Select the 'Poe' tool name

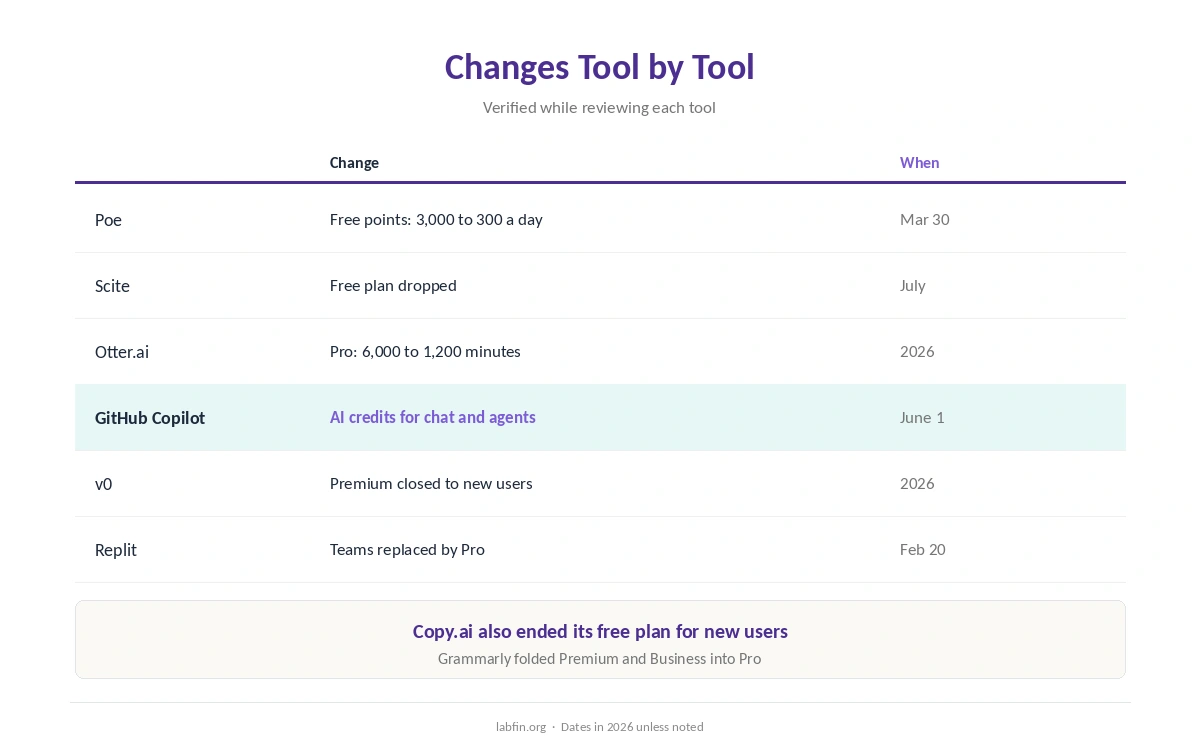click(108, 219)
